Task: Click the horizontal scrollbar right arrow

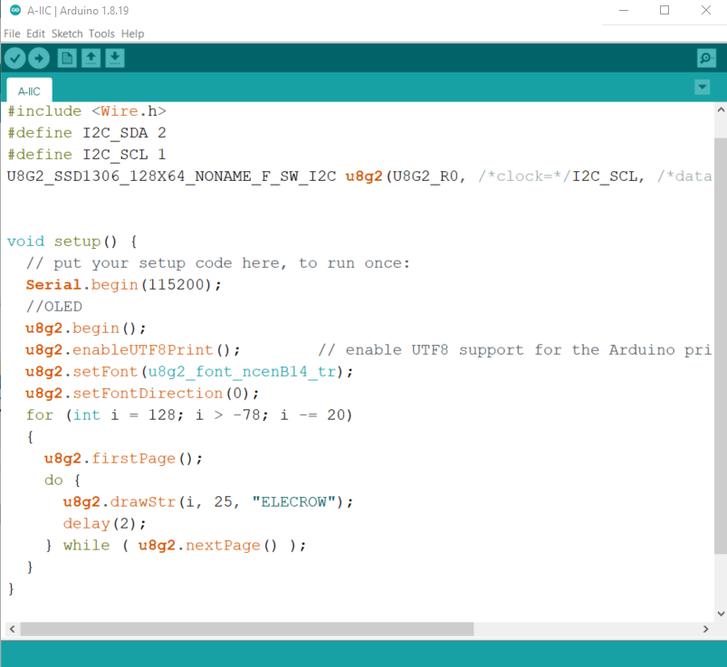Action: pos(706,629)
